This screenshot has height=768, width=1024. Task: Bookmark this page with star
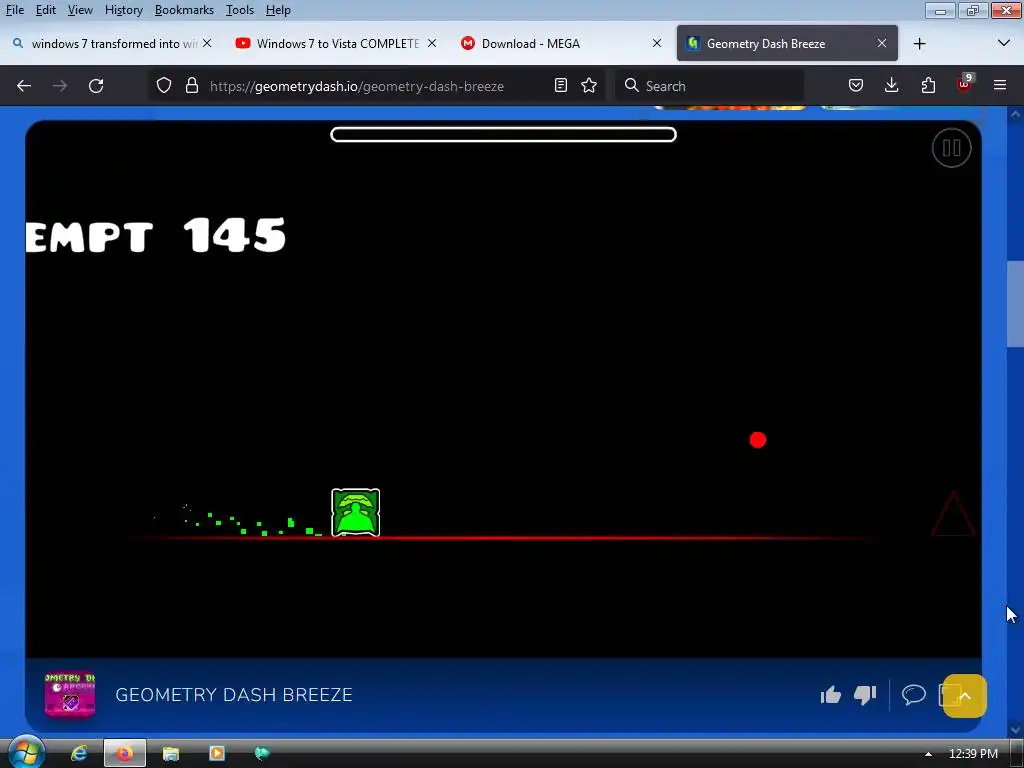(x=589, y=86)
